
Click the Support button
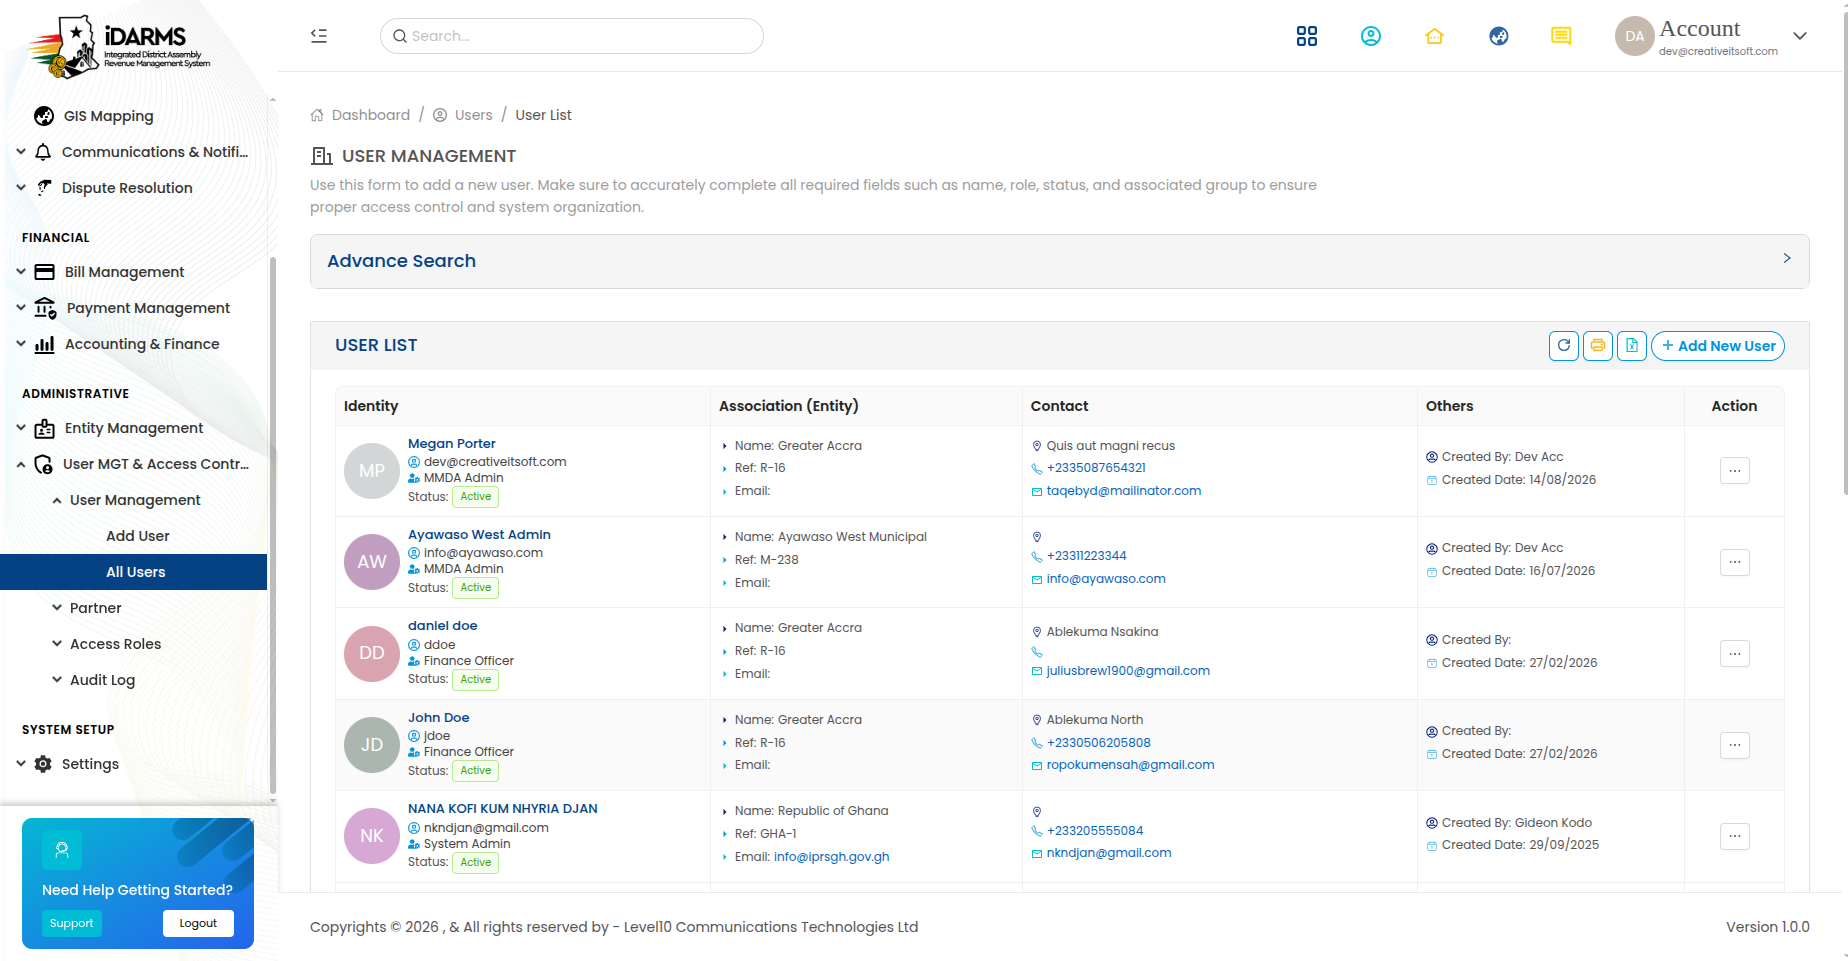72,923
